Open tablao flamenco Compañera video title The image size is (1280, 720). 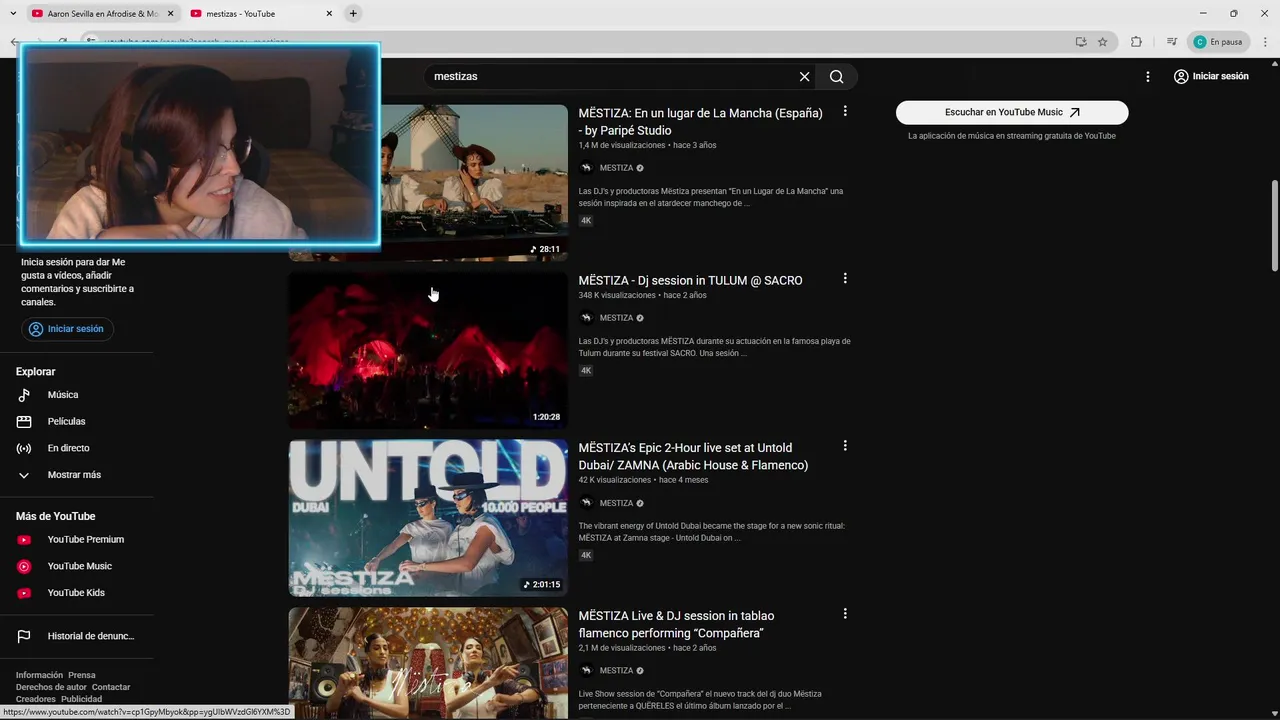click(x=676, y=624)
